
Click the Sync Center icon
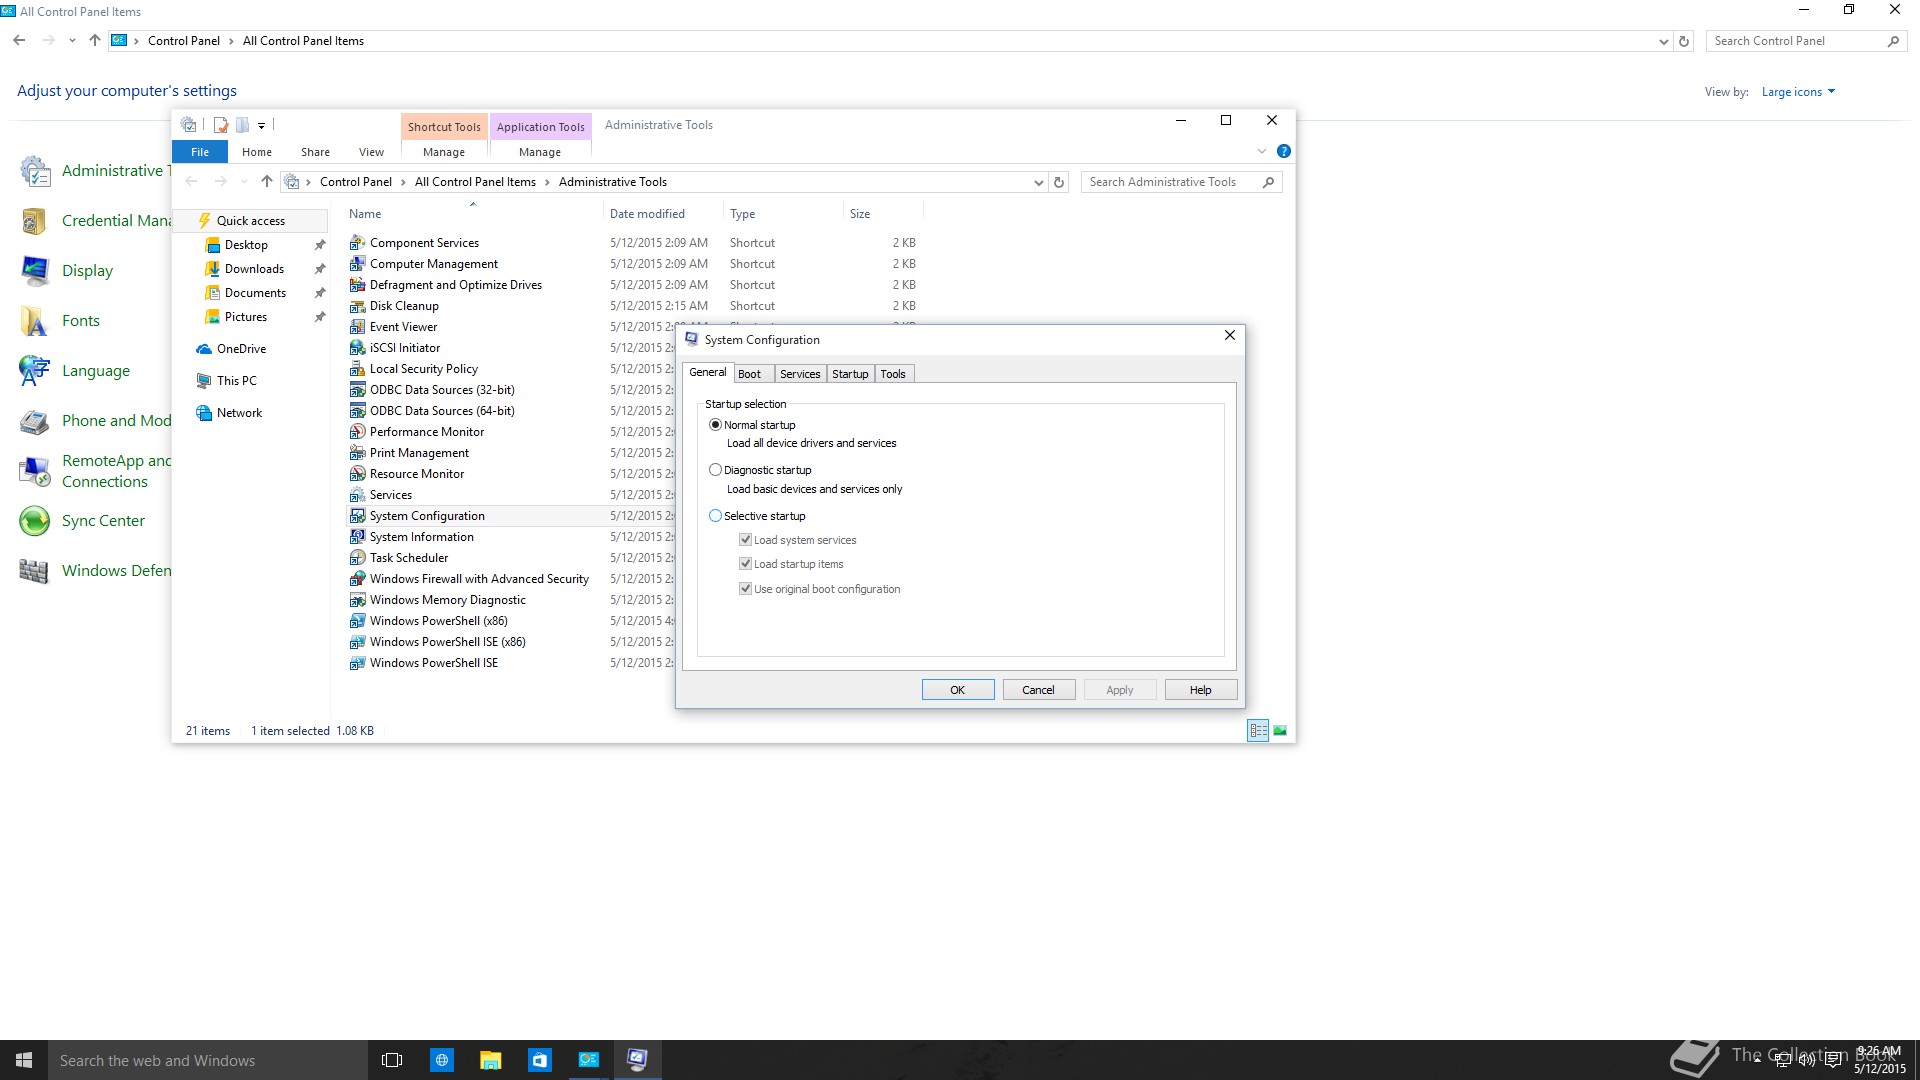[35, 521]
